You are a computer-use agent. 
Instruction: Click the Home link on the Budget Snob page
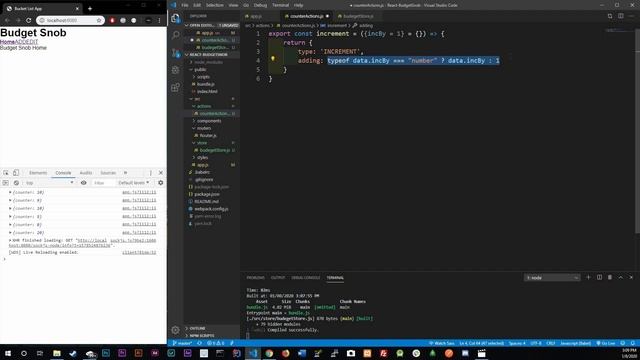point(7,42)
